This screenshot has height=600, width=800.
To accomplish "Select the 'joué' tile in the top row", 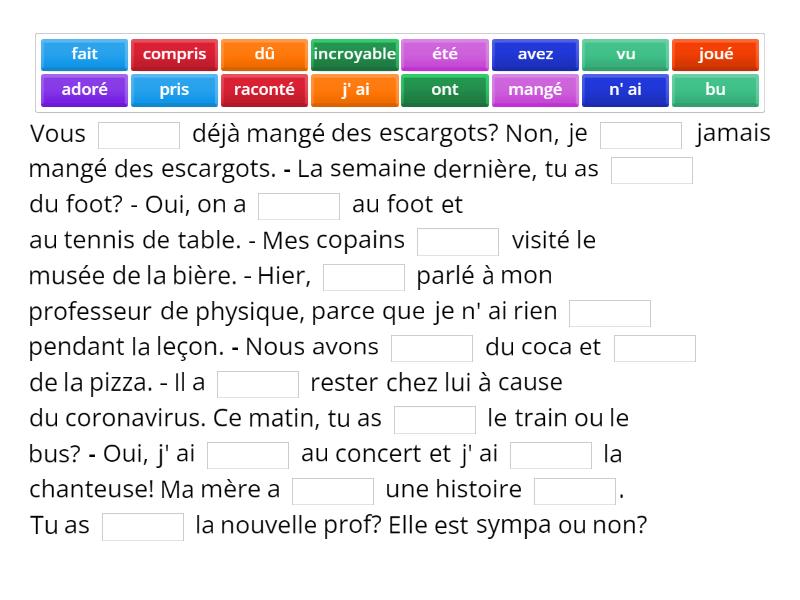I will click(x=715, y=55).
